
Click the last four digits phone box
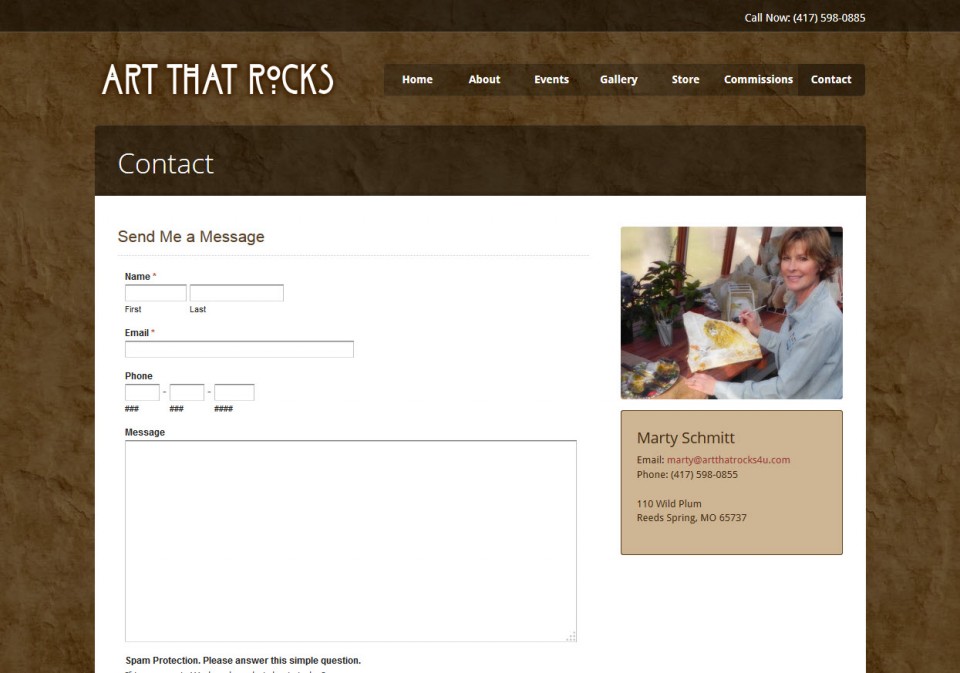click(x=234, y=393)
